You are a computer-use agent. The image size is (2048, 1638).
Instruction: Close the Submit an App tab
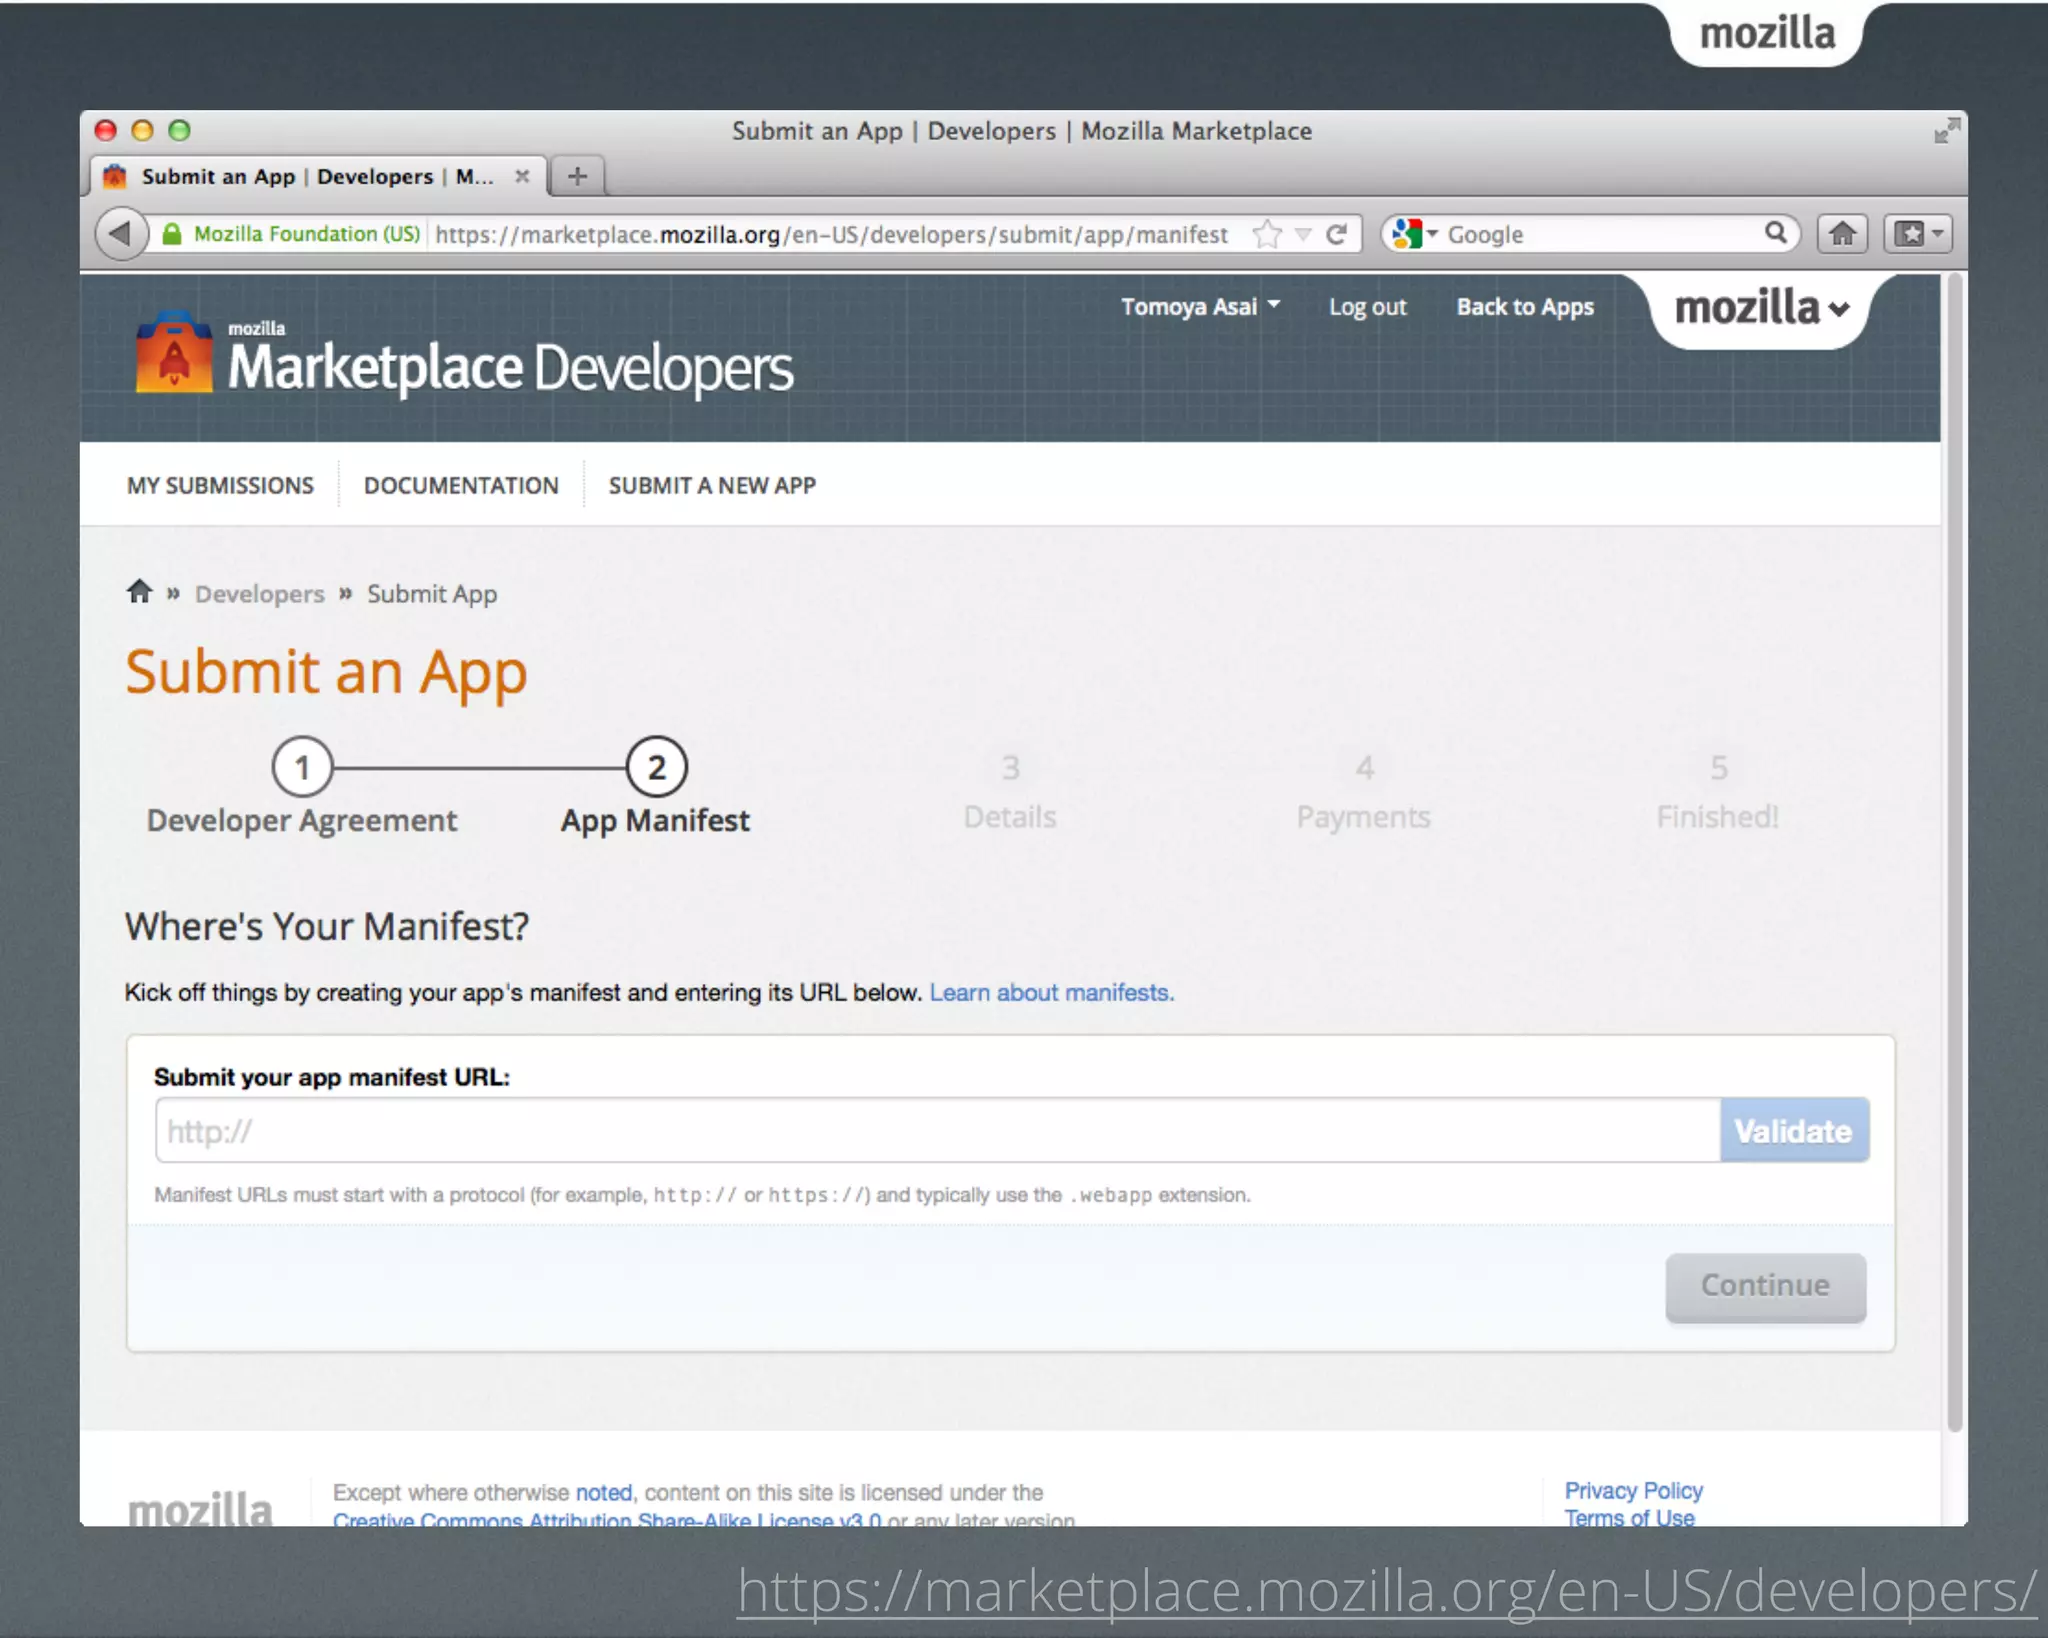point(522,176)
